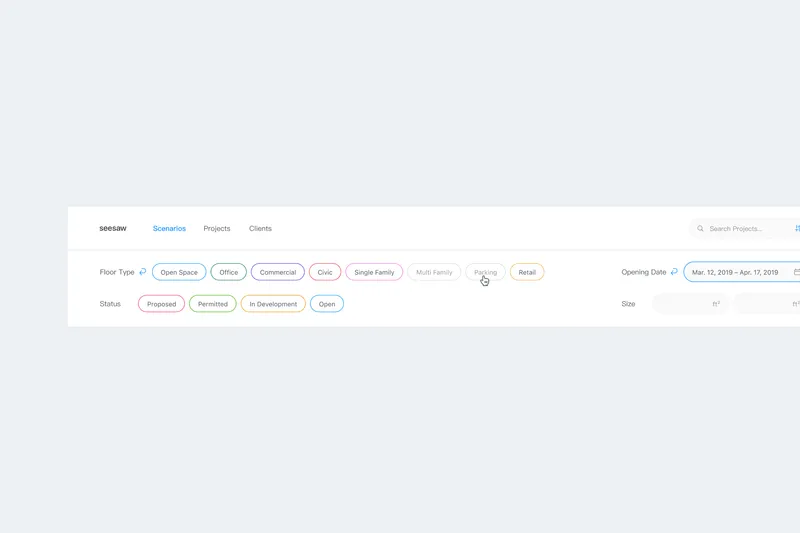The width and height of the screenshot is (800, 533).
Task: Click the search magnifier icon
Action: [x=700, y=229]
